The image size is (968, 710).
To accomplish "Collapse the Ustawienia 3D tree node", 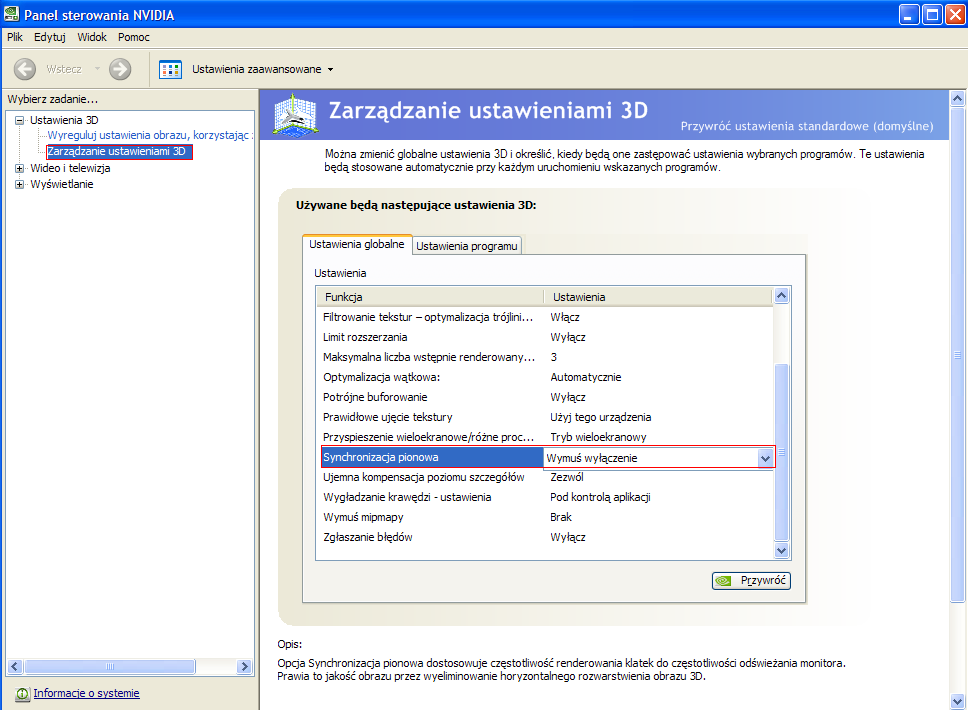I will click(x=19, y=120).
